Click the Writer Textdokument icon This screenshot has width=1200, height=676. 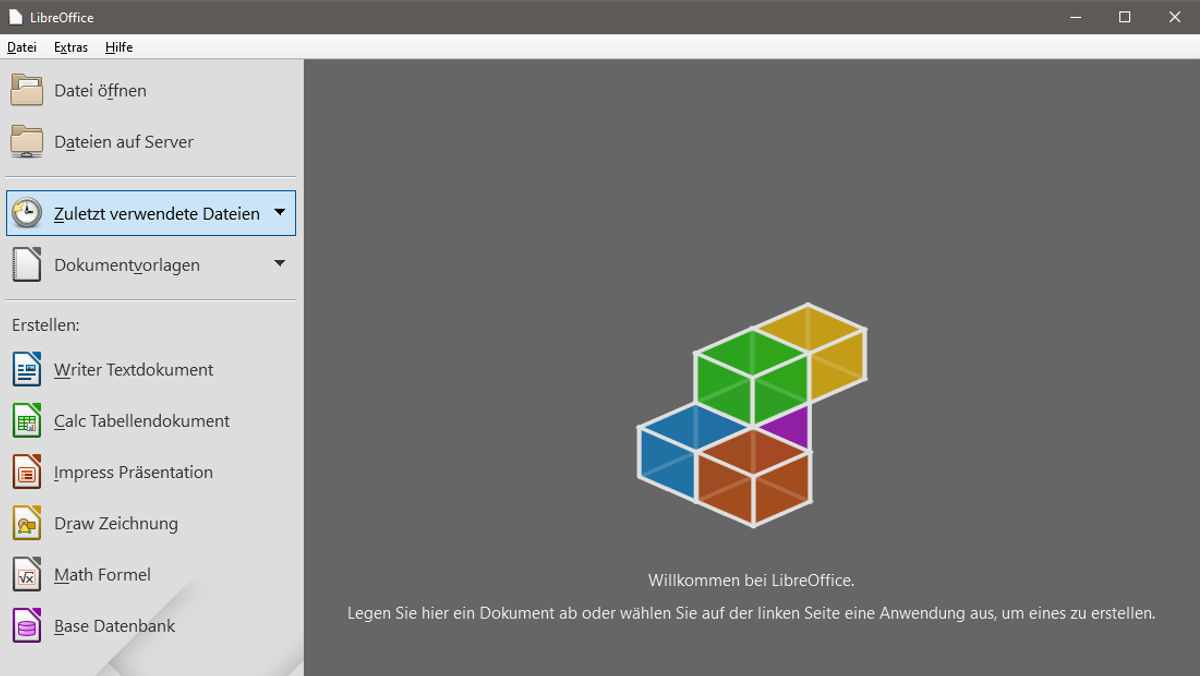pyautogui.click(x=27, y=369)
